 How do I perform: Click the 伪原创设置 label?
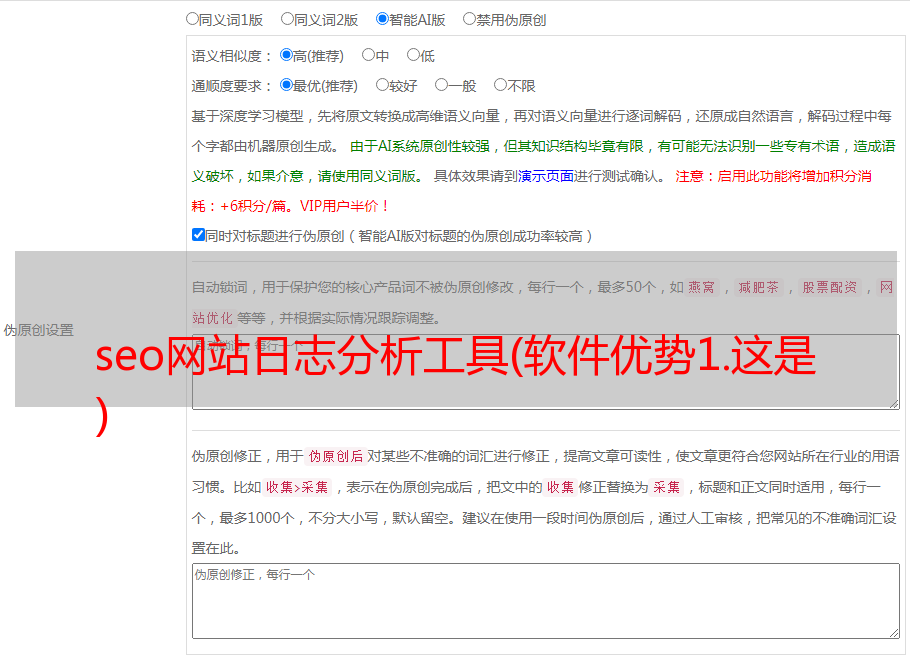(39, 330)
